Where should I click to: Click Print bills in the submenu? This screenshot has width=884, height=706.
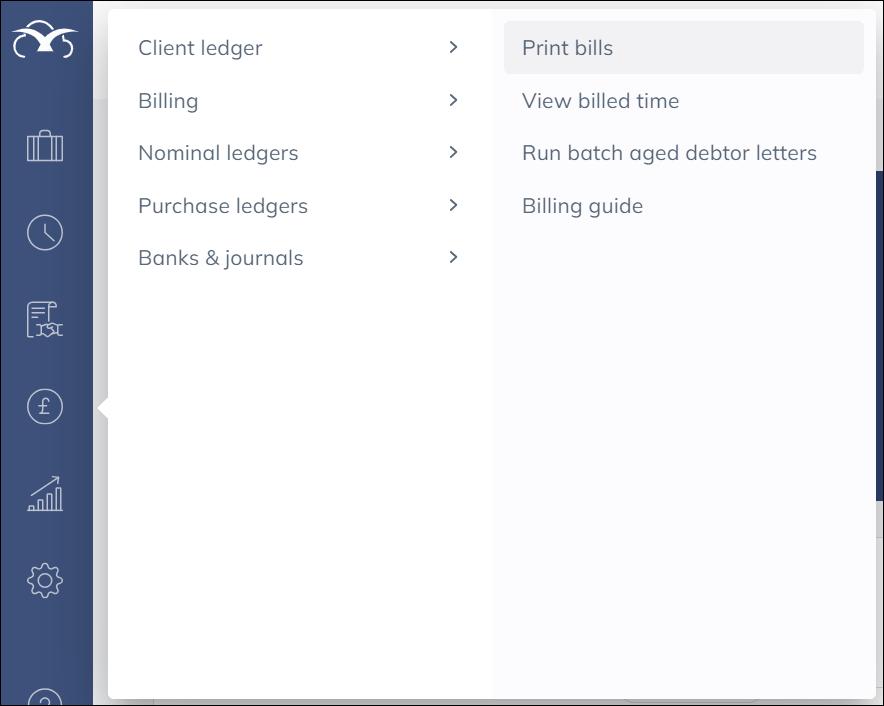coord(568,48)
